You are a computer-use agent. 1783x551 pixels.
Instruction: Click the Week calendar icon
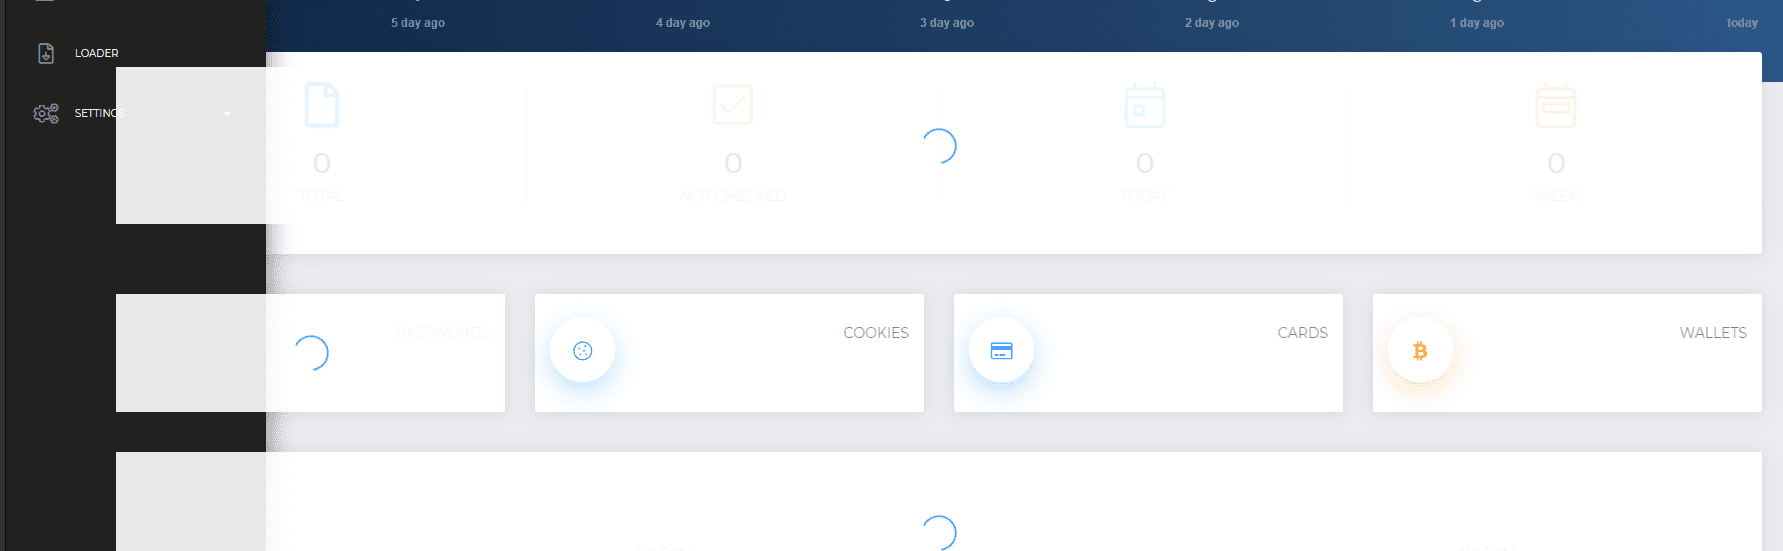[x=1556, y=105]
